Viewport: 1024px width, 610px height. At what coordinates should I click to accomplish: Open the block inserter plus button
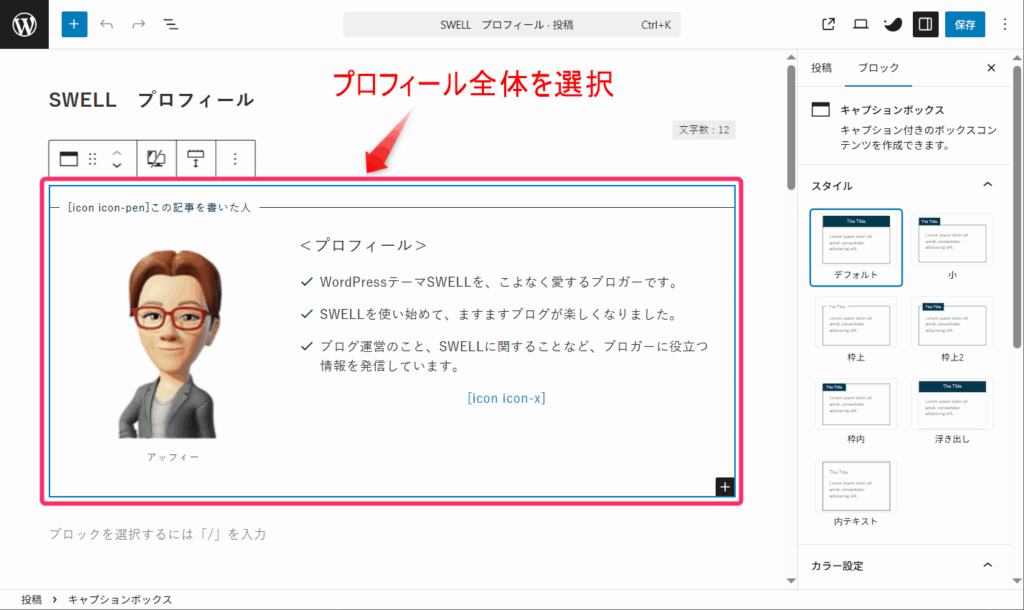point(74,24)
